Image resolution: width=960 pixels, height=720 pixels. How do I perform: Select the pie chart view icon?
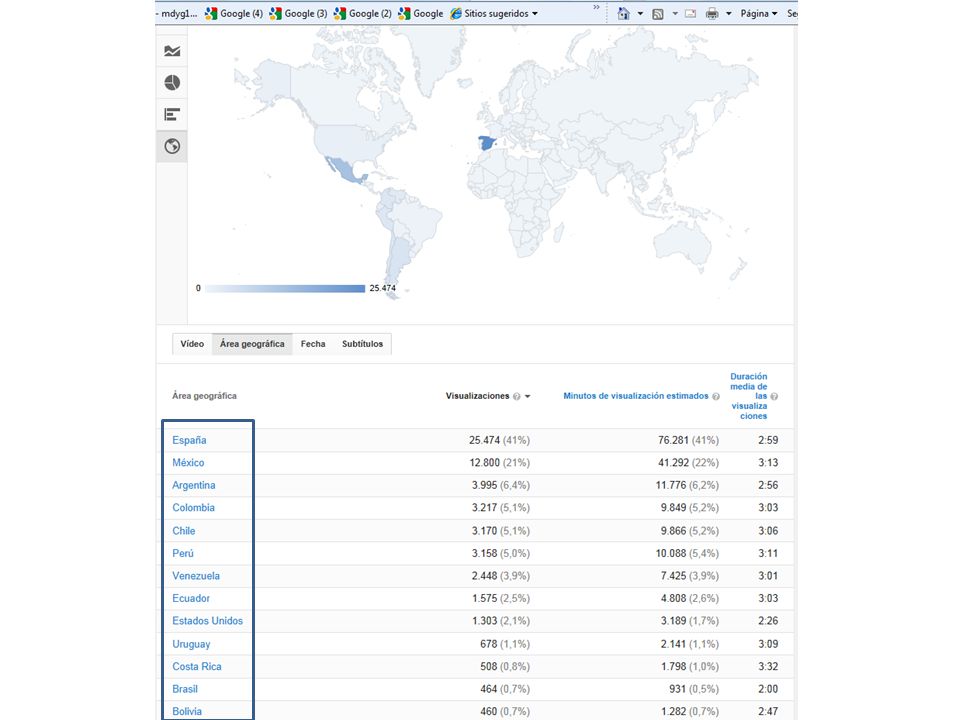pyautogui.click(x=172, y=83)
